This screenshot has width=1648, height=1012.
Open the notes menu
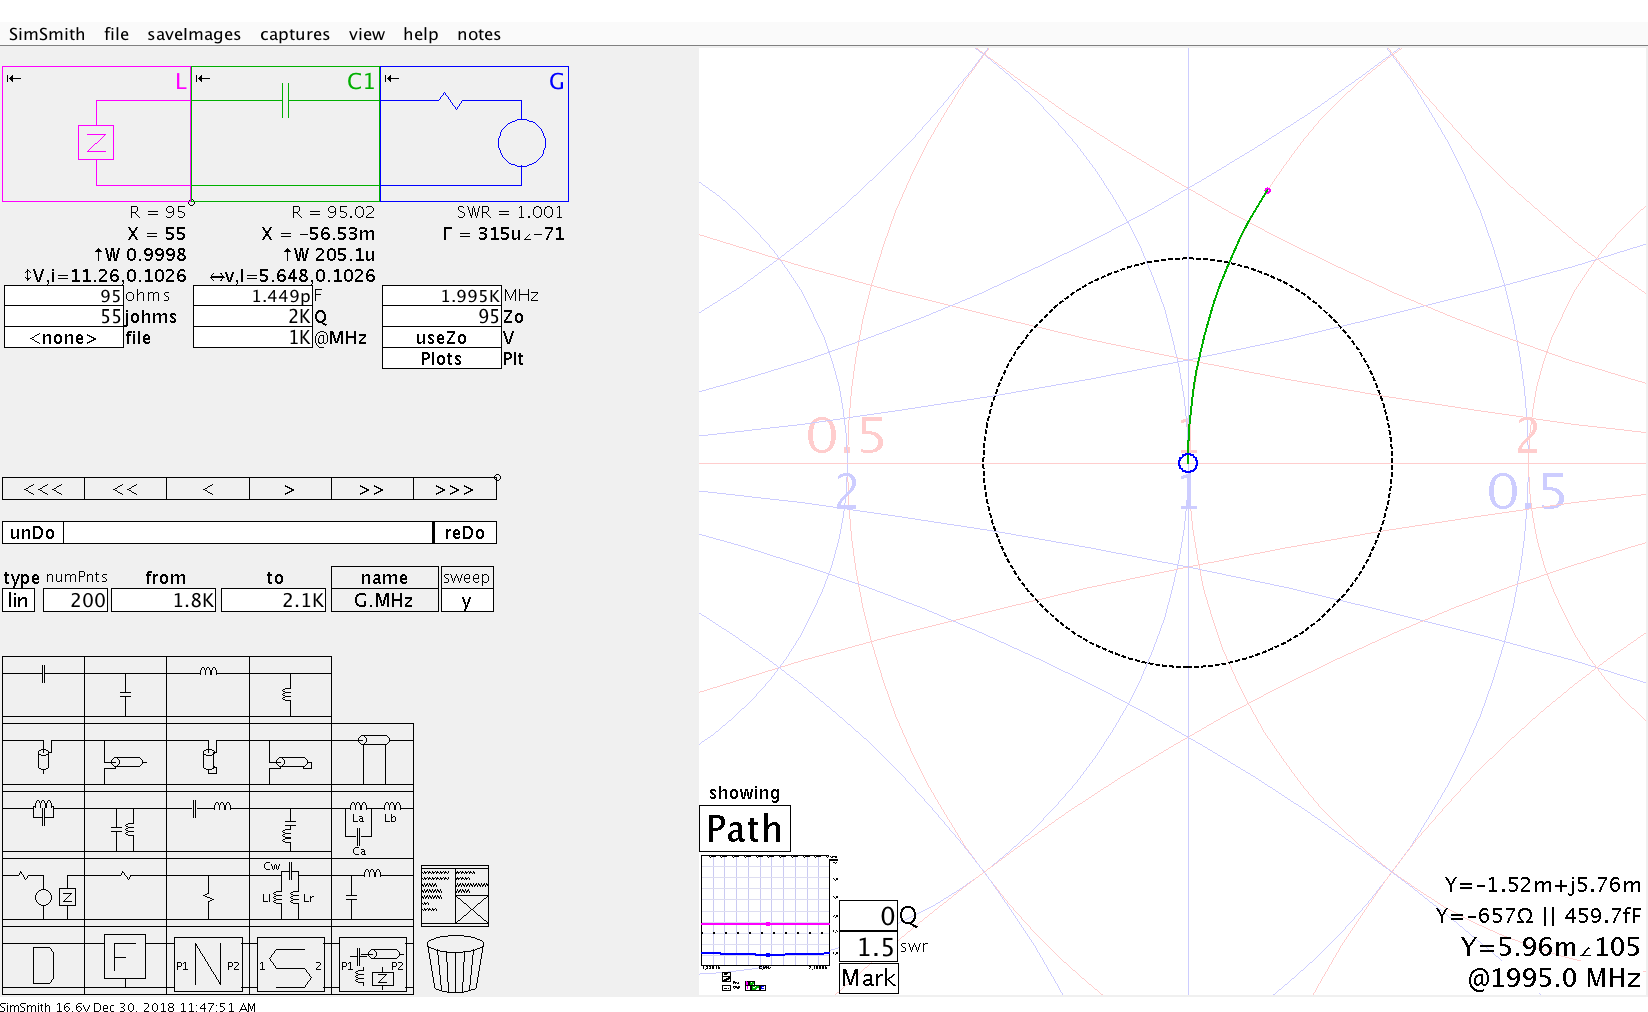(479, 34)
